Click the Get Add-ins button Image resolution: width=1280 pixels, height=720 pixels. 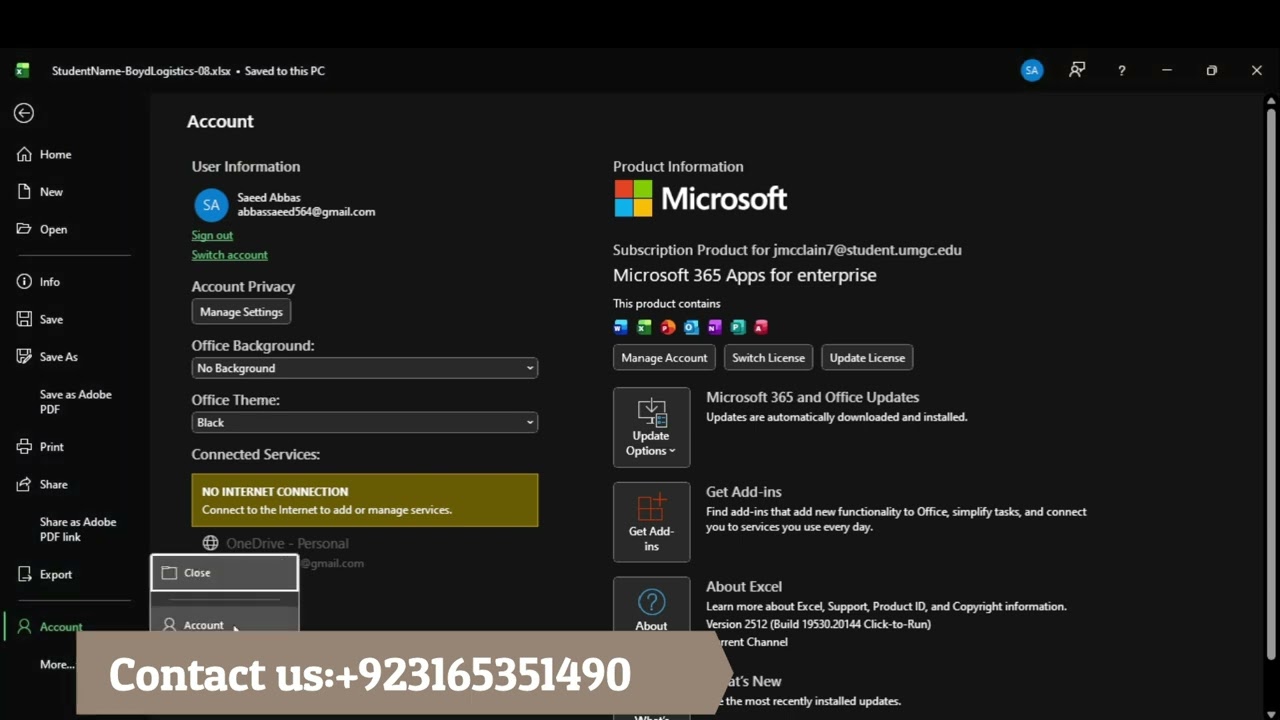651,522
